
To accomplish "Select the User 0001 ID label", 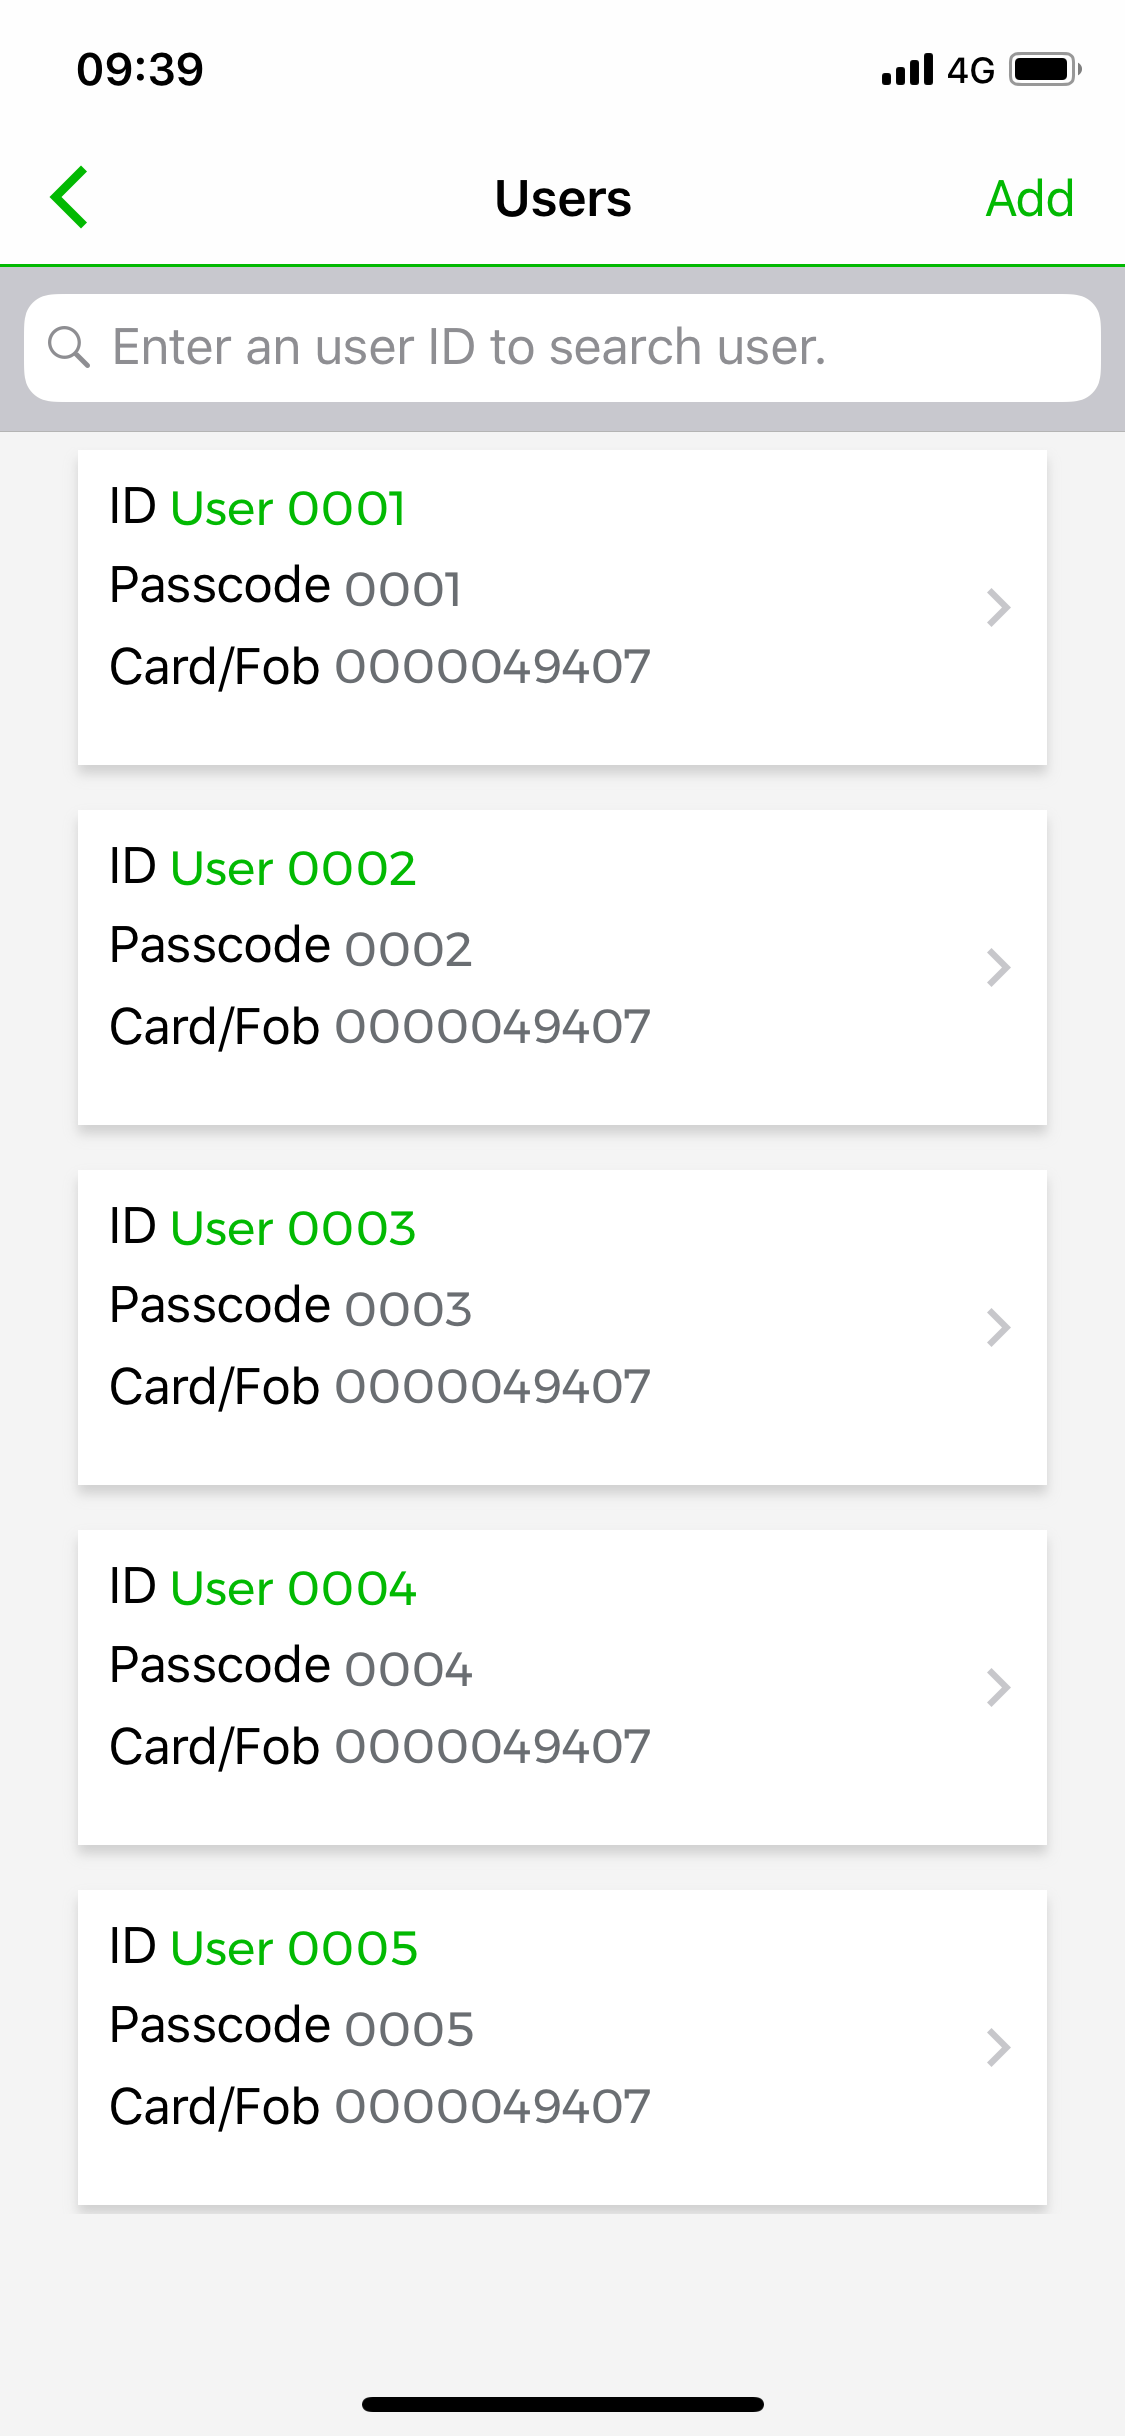I will click(x=288, y=508).
